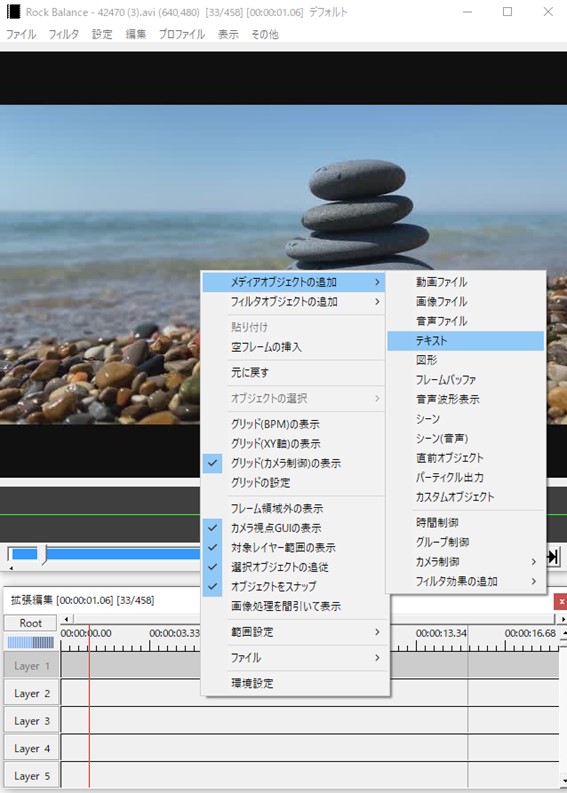This screenshot has width=567, height=793.
Task: Add 音声波形表示 object
Action: pos(466,400)
